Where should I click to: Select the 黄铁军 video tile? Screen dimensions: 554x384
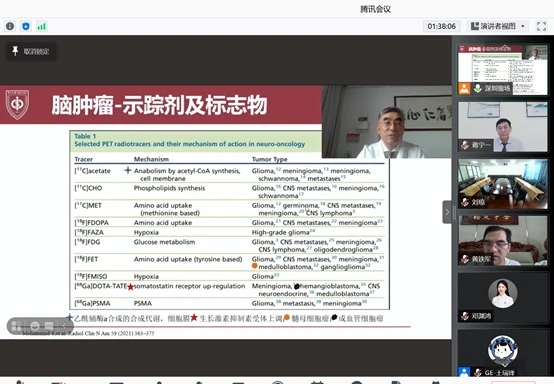click(502, 241)
